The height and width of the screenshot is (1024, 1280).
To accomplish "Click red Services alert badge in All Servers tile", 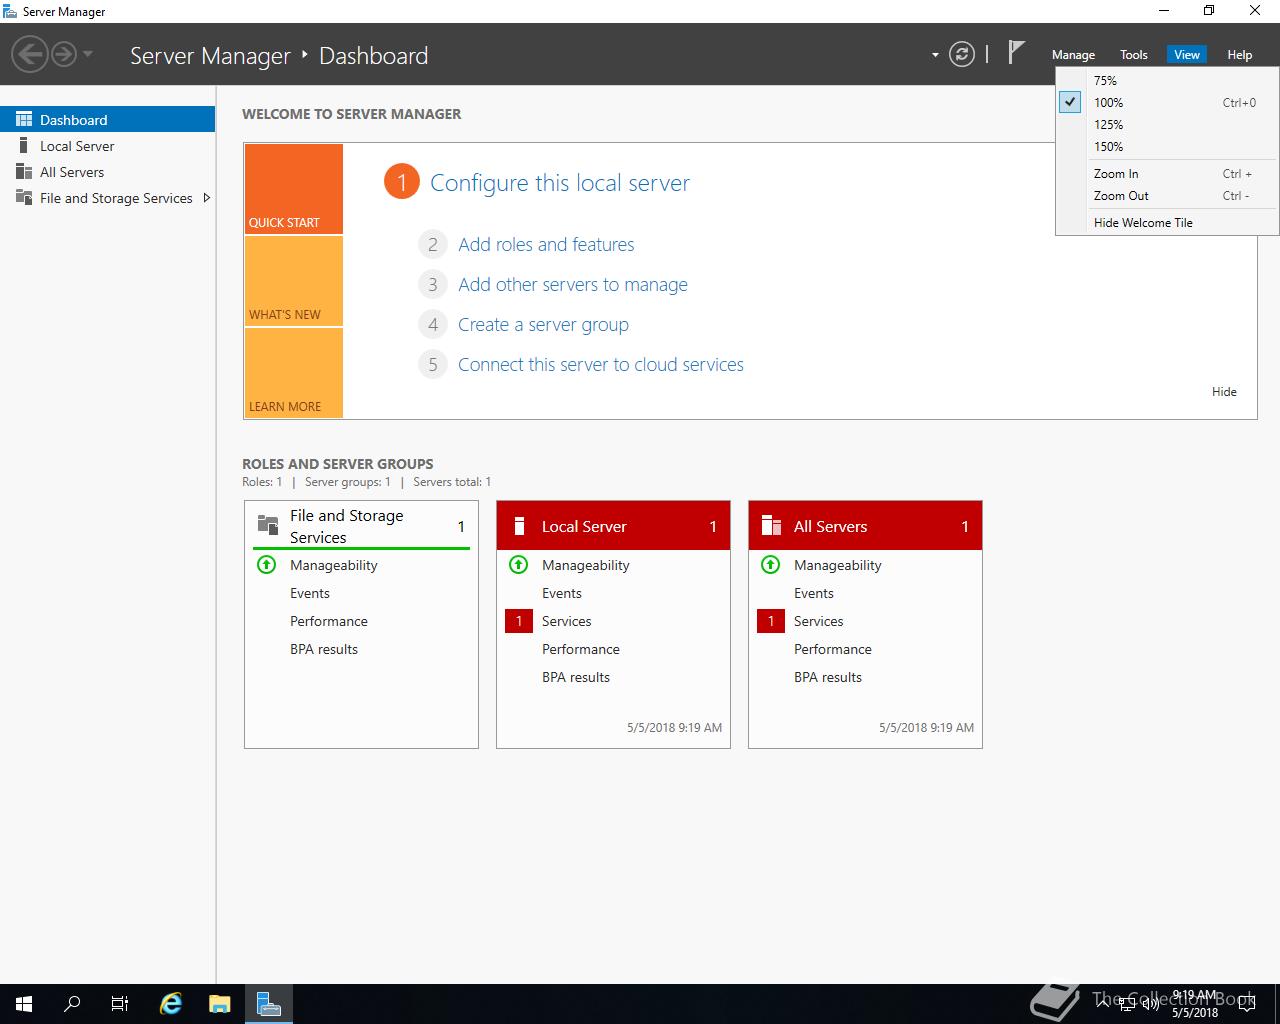I will (x=771, y=621).
